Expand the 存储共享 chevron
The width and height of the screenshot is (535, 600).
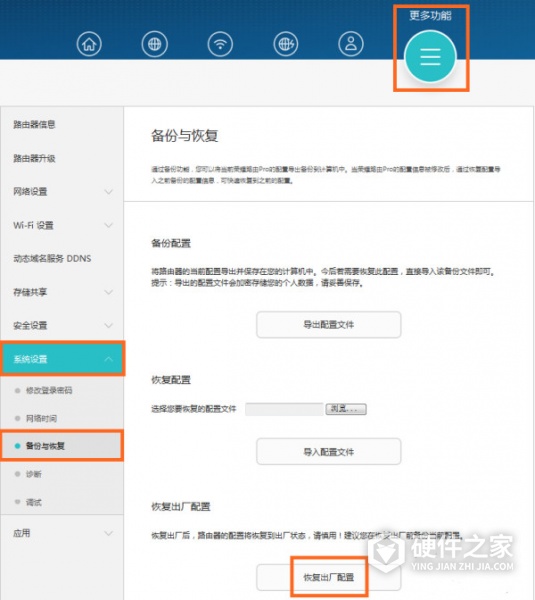click(109, 292)
